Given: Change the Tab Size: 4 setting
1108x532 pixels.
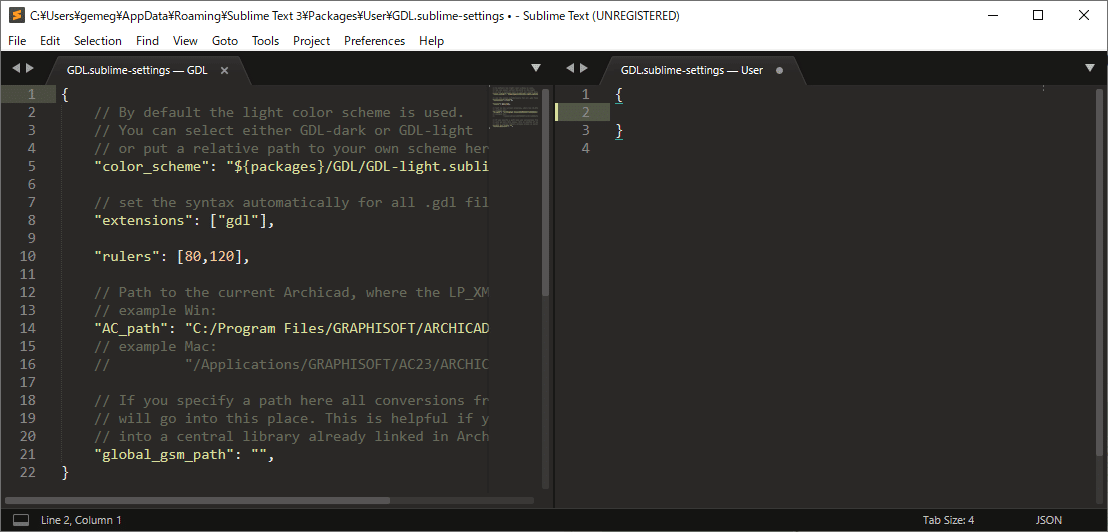Looking at the screenshot, I should tap(948, 520).
